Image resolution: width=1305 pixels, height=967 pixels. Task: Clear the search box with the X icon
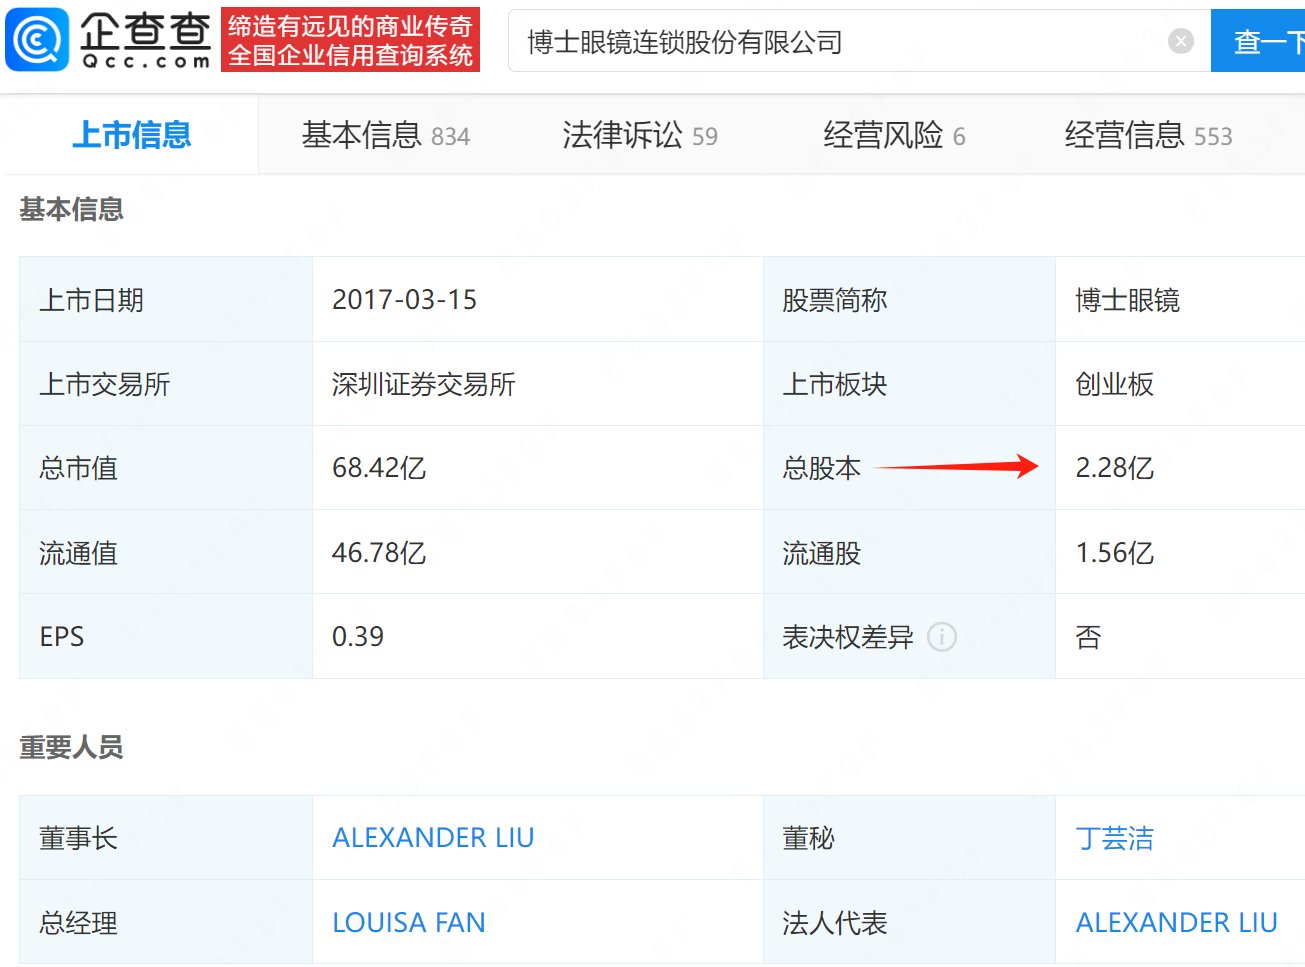1181,41
